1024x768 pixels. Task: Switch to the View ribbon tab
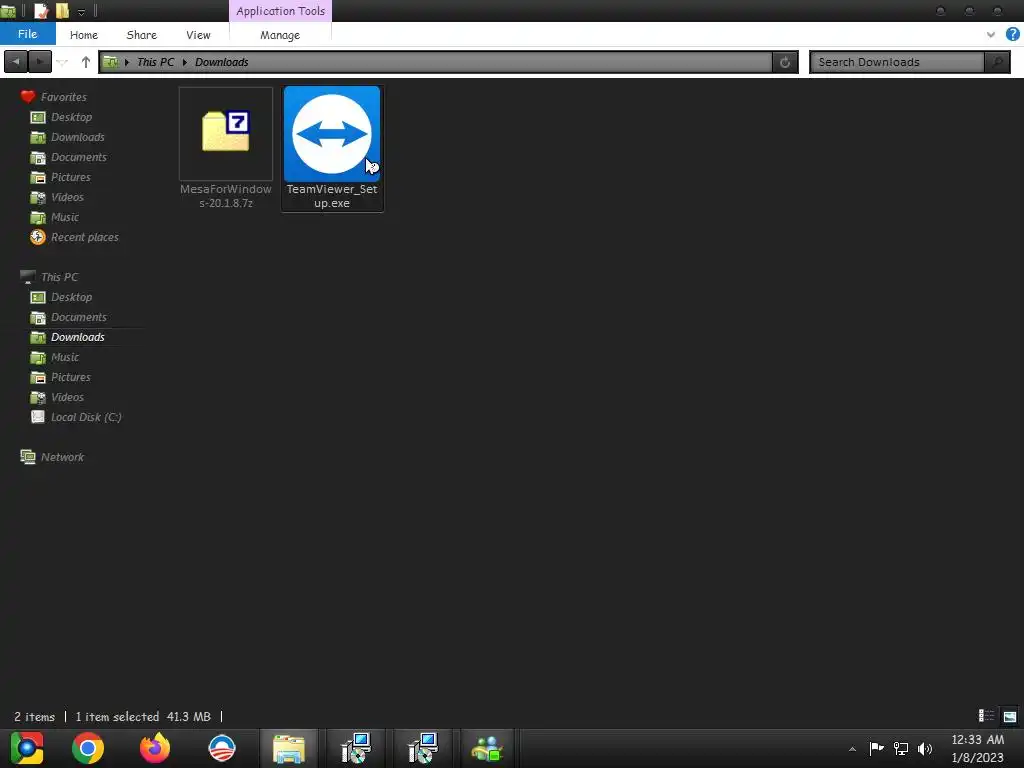(198, 35)
